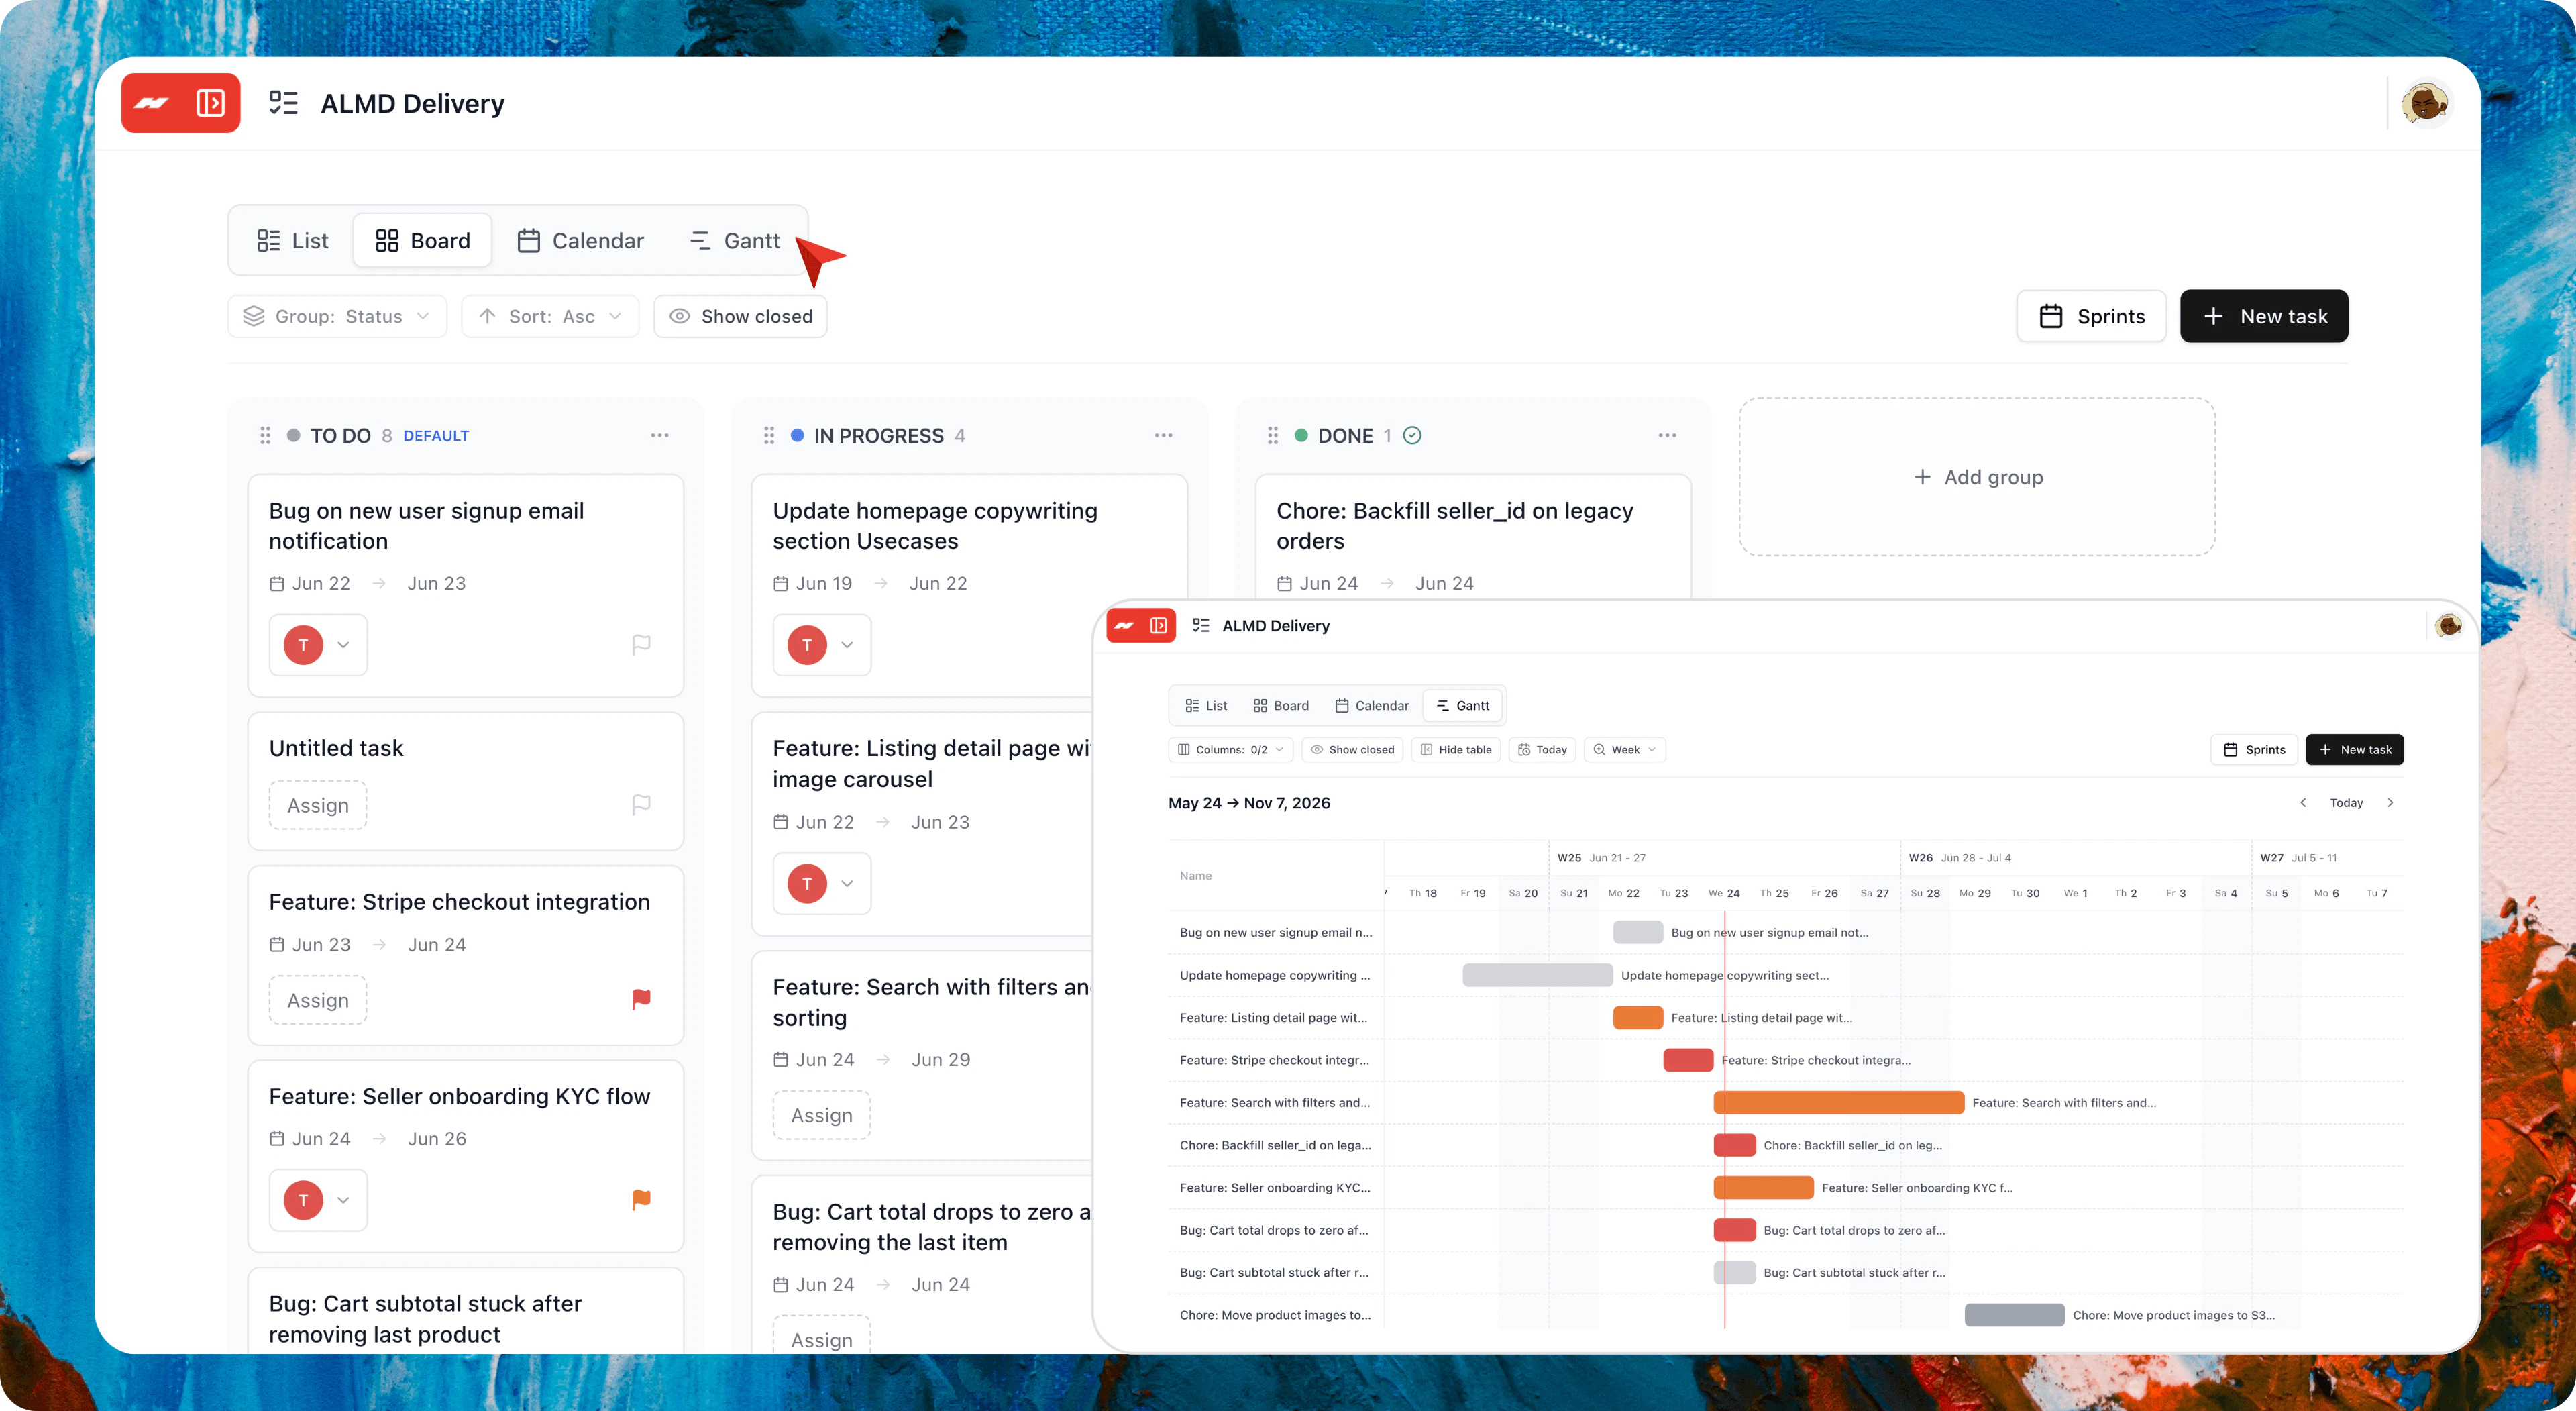Image resolution: width=2576 pixels, height=1411 pixels.
Task: Click Today button in Gantt toolbar
Action: tap(1543, 750)
